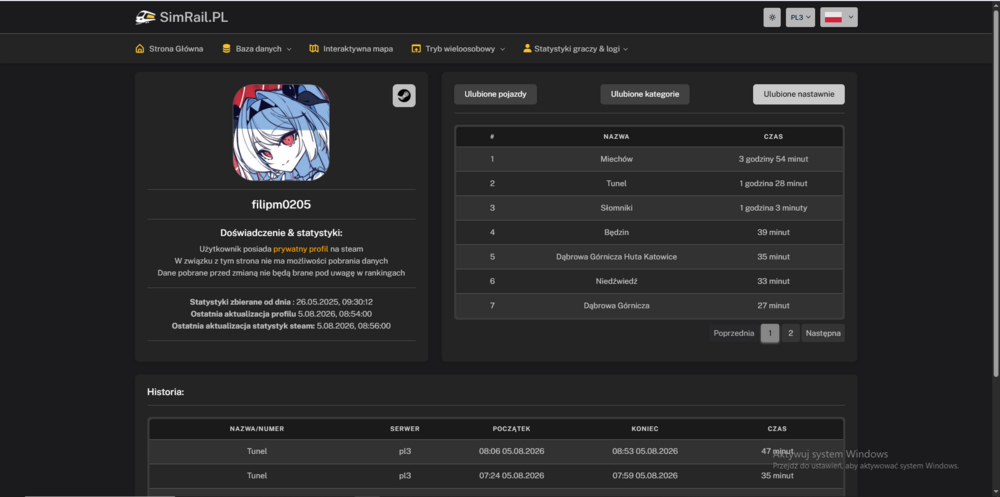Click the KONIEC column header
The height and width of the screenshot is (497, 1000).
point(645,429)
